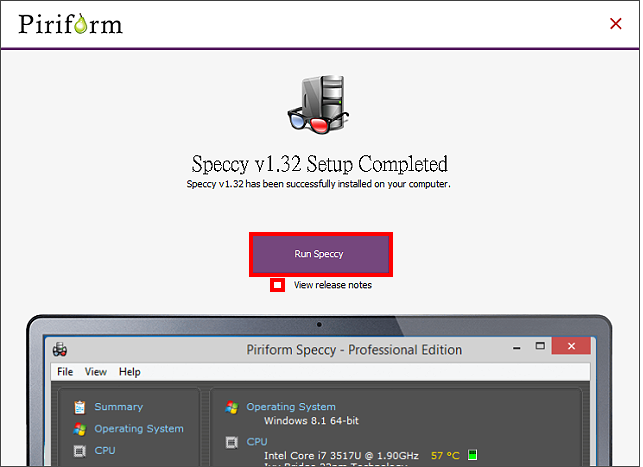Open the Help menu in Speccy preview
The height and width of the screenshot is (467, 643).
click(x=130, y=372)
